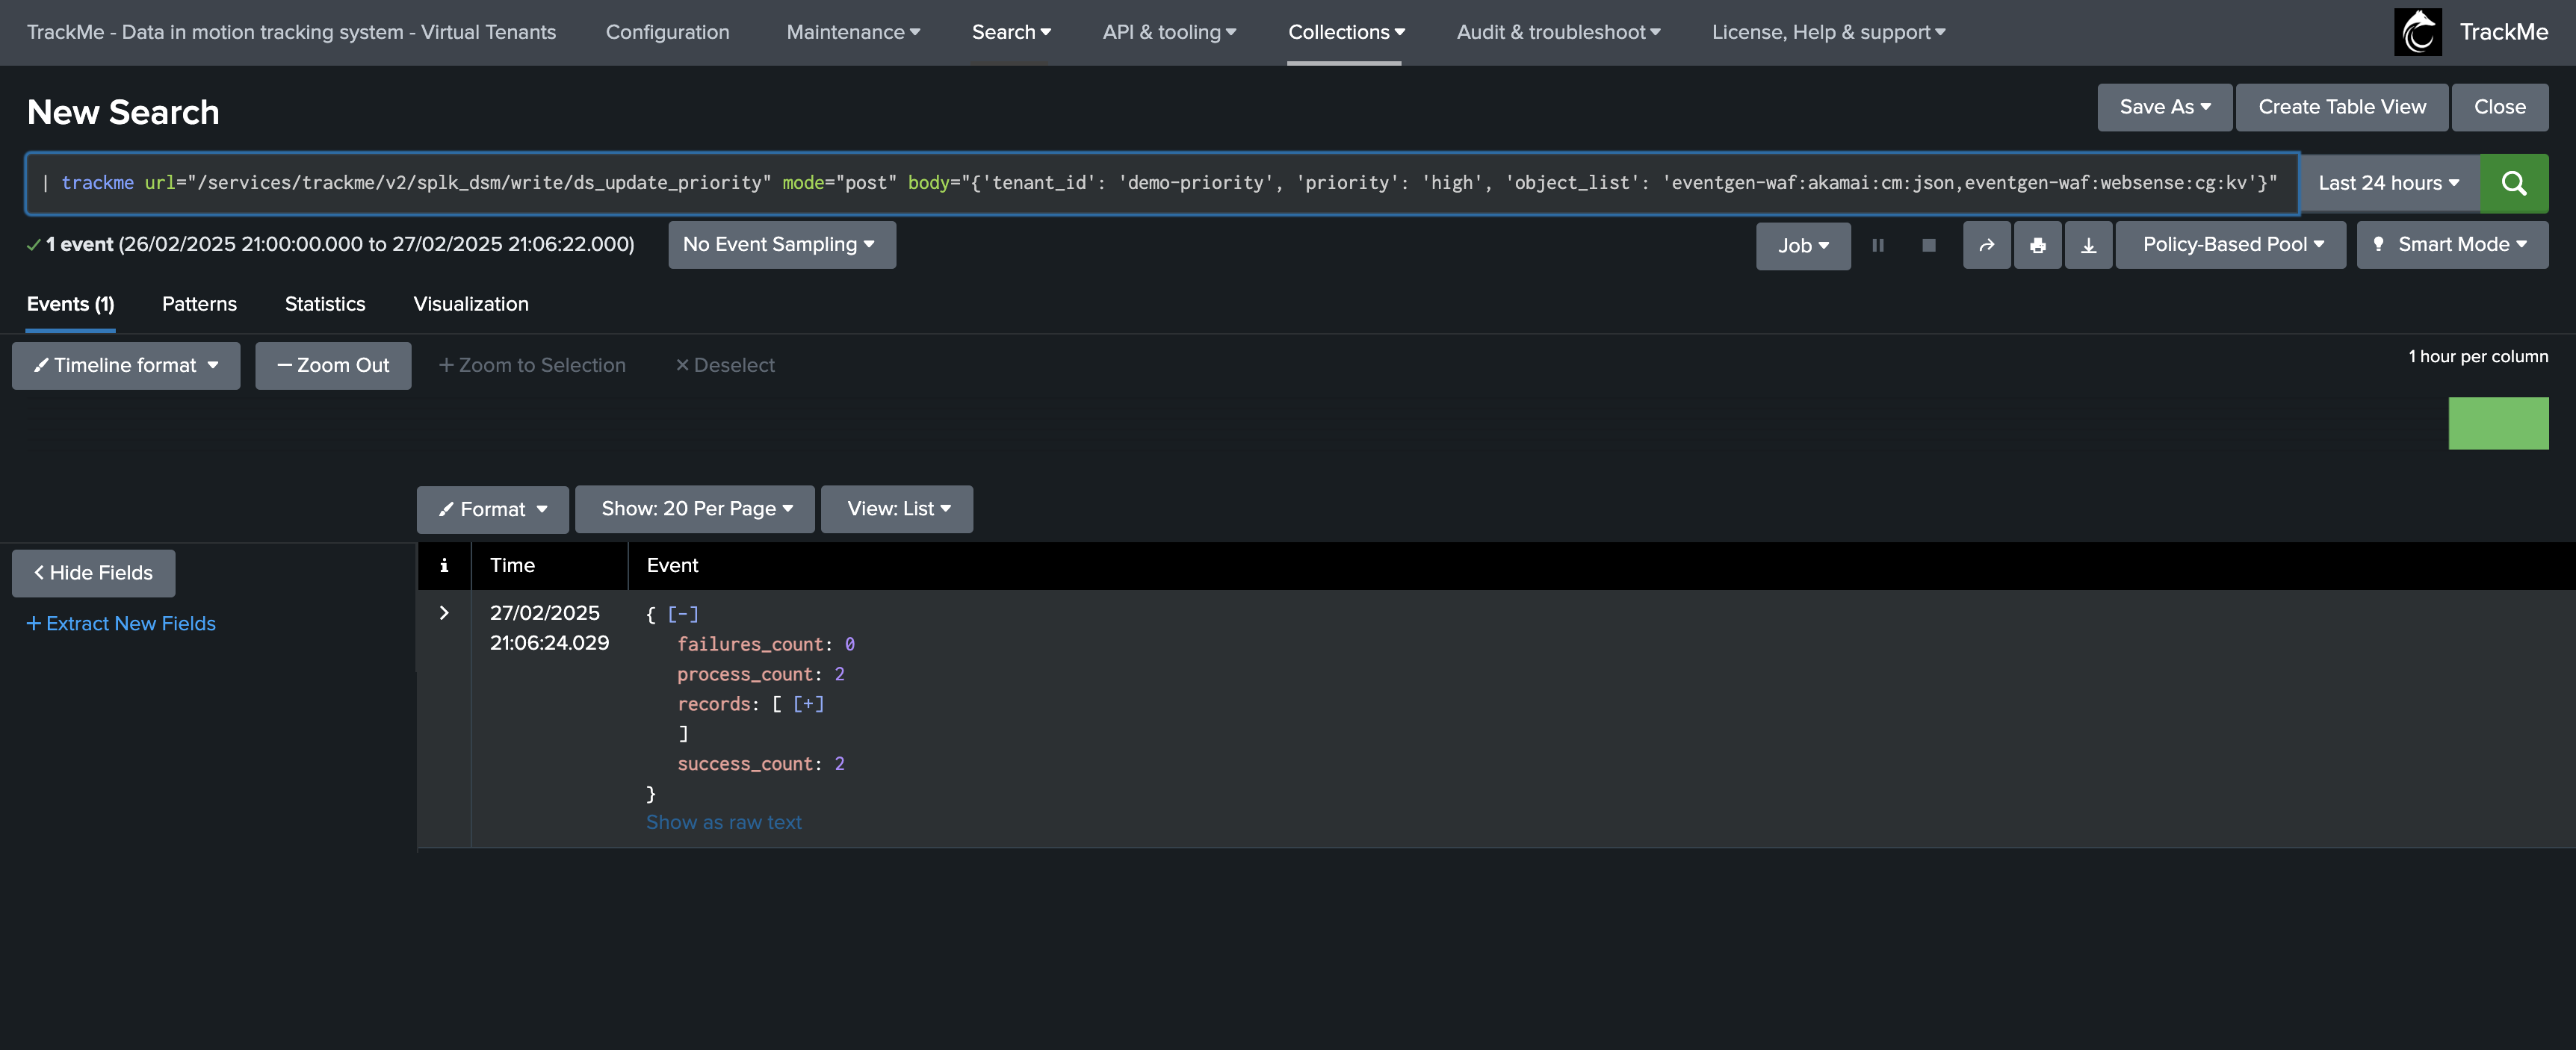The height and width of the screenshot is (1050, 2576).
Task: Click Show as raw text link
Action: coord(724,822)
